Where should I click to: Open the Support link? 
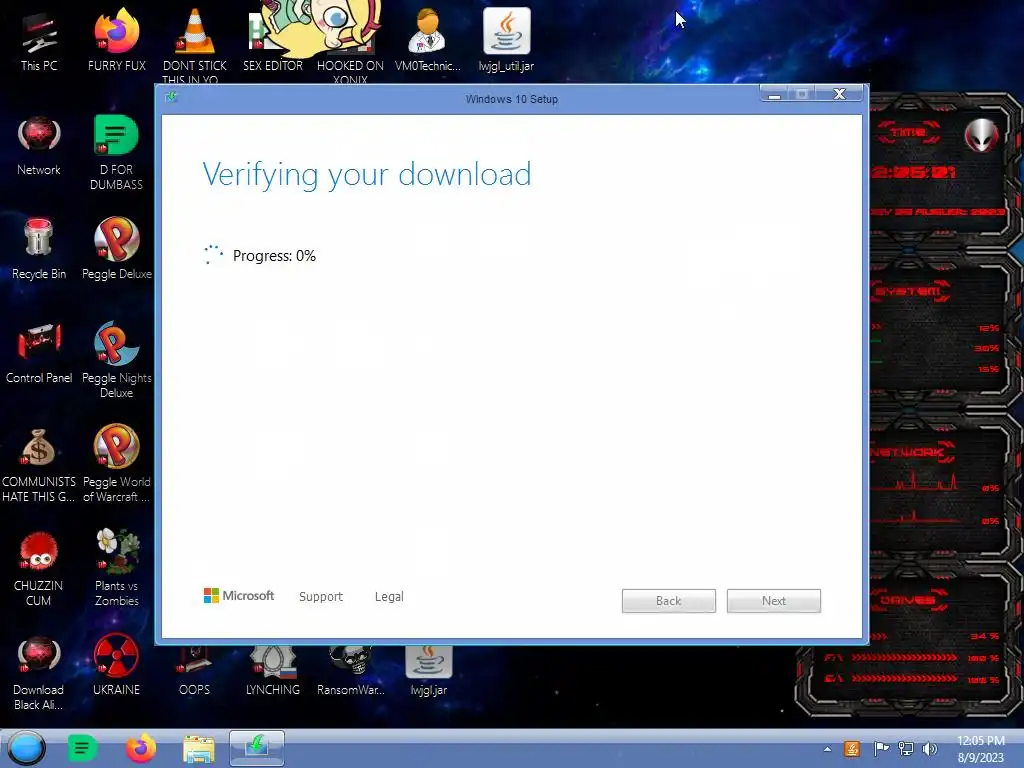pyautogui.click(x=321, y=596)
